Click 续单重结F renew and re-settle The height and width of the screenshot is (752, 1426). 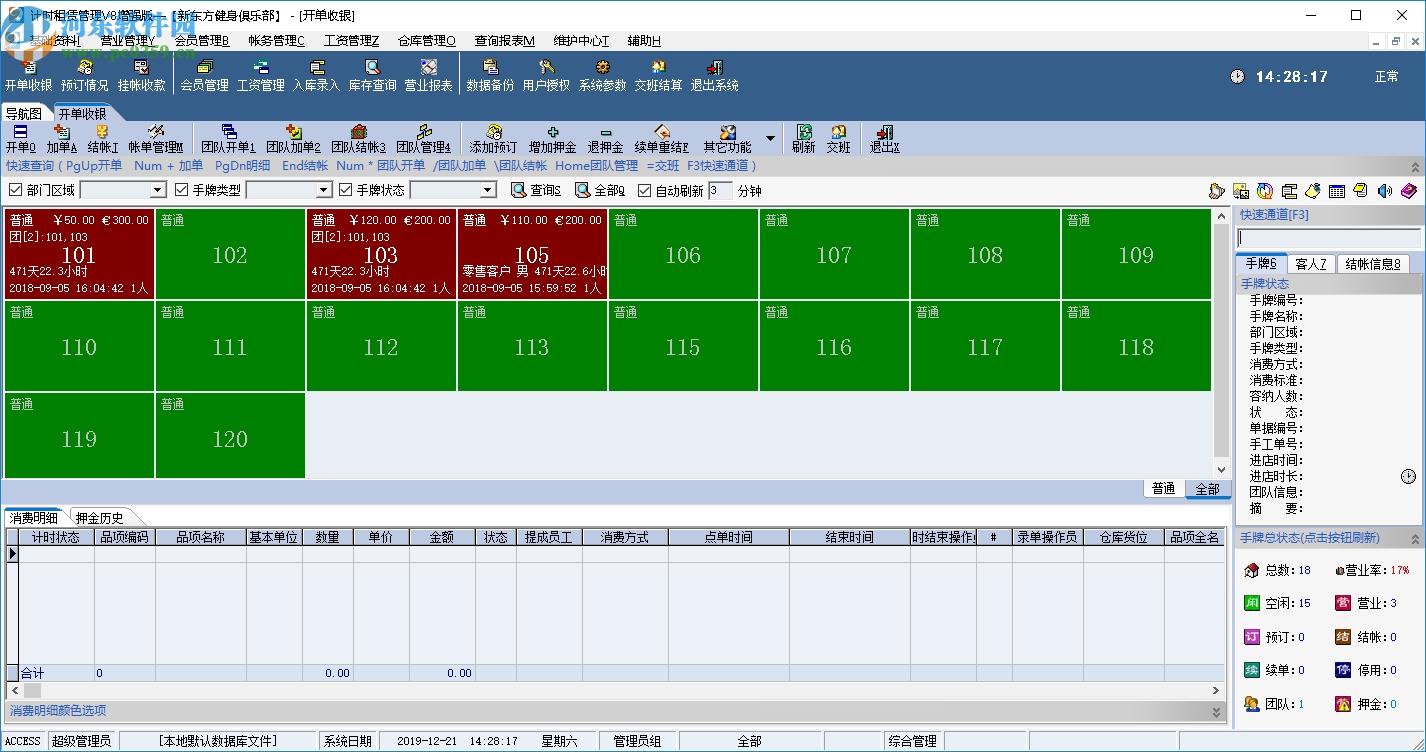[x=661, y=139]
